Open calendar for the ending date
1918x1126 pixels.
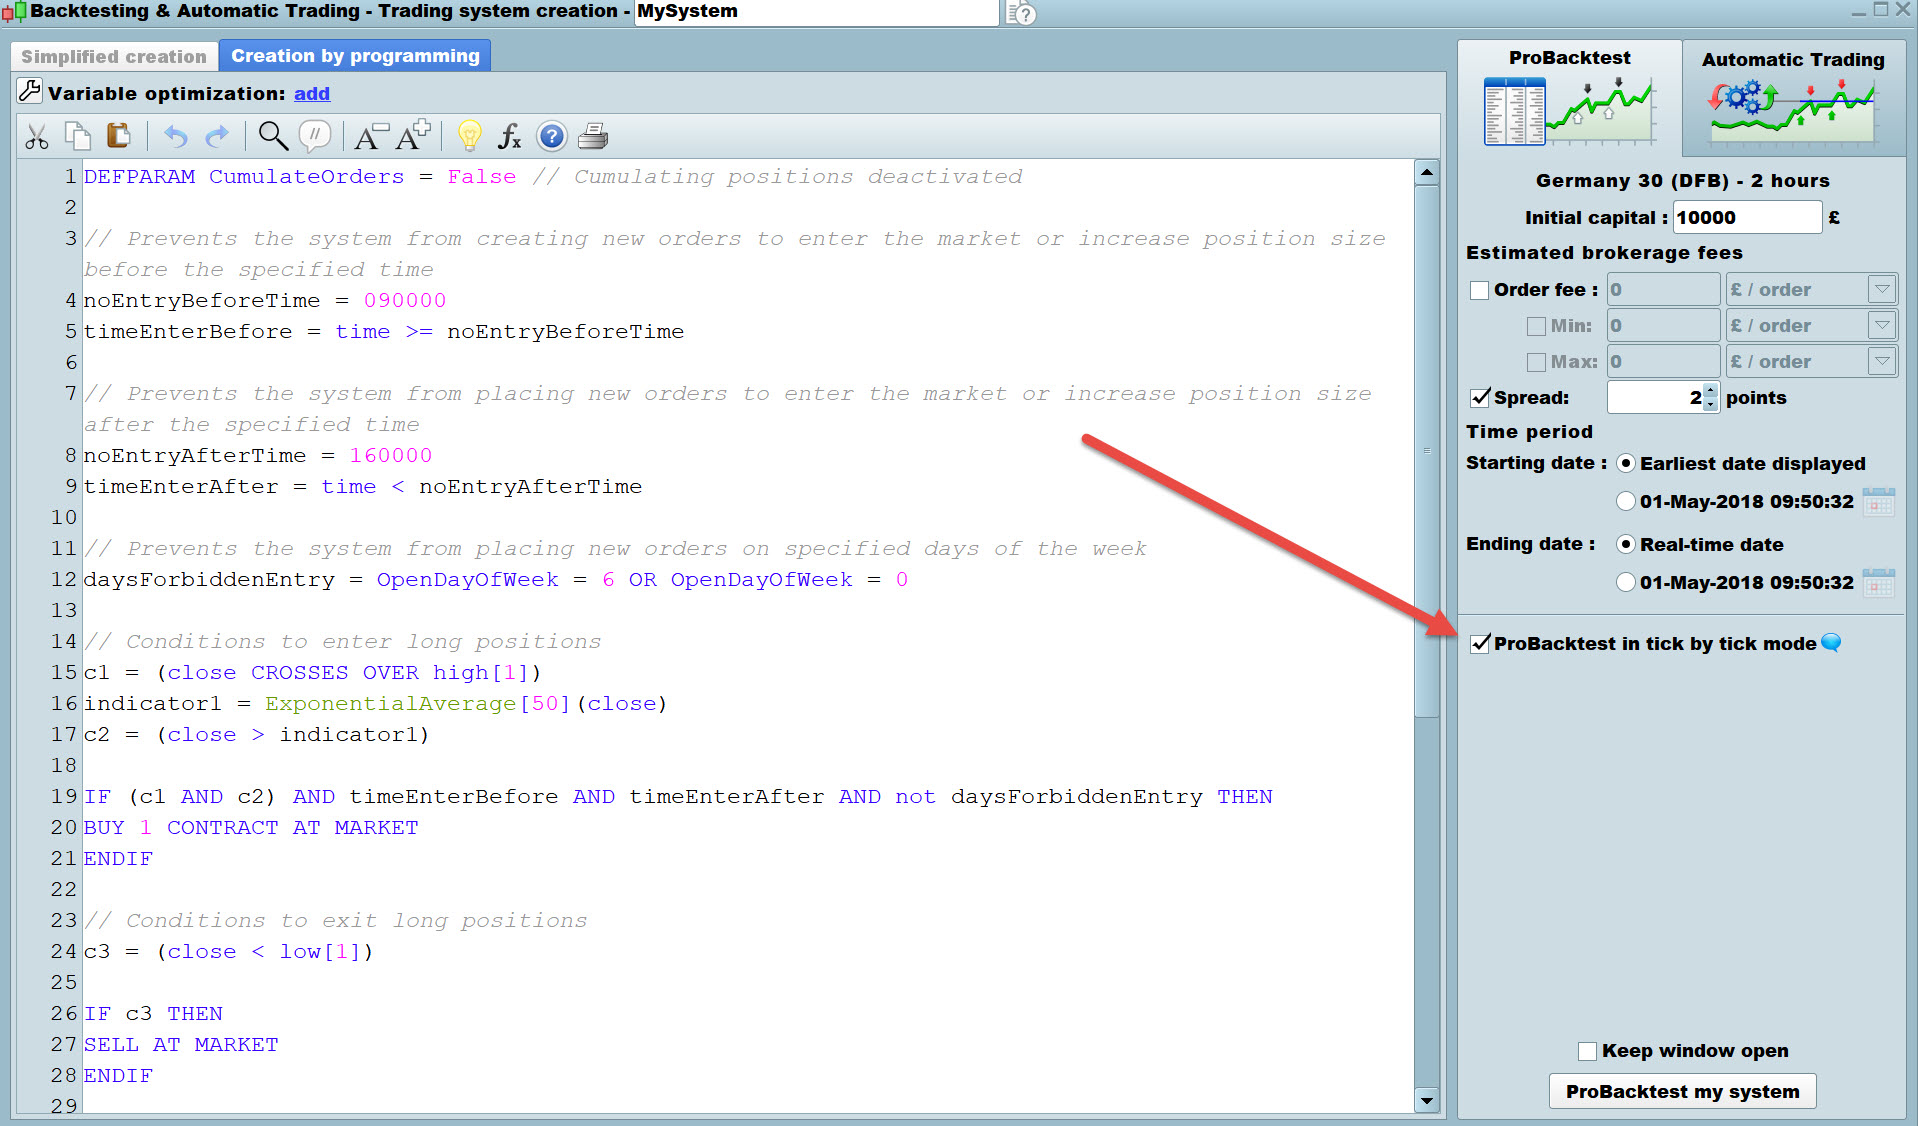[x=1878, y=582]
